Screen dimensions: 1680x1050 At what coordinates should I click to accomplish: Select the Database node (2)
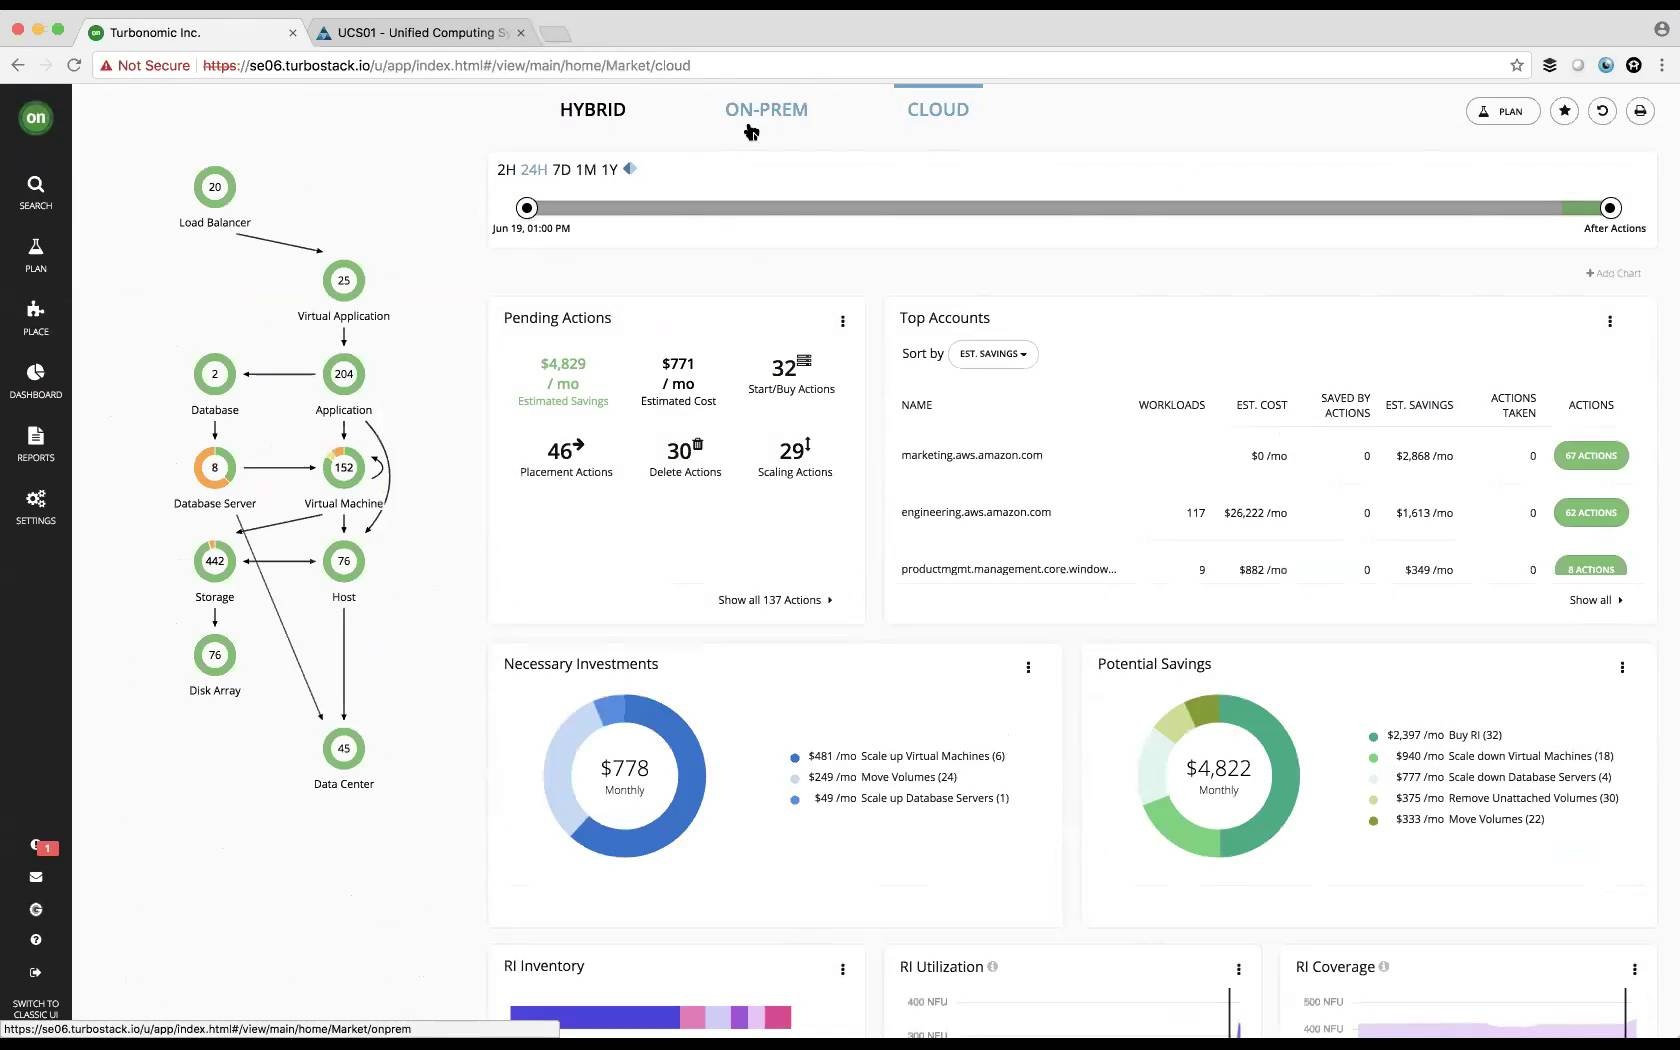[x=215, y=374]
